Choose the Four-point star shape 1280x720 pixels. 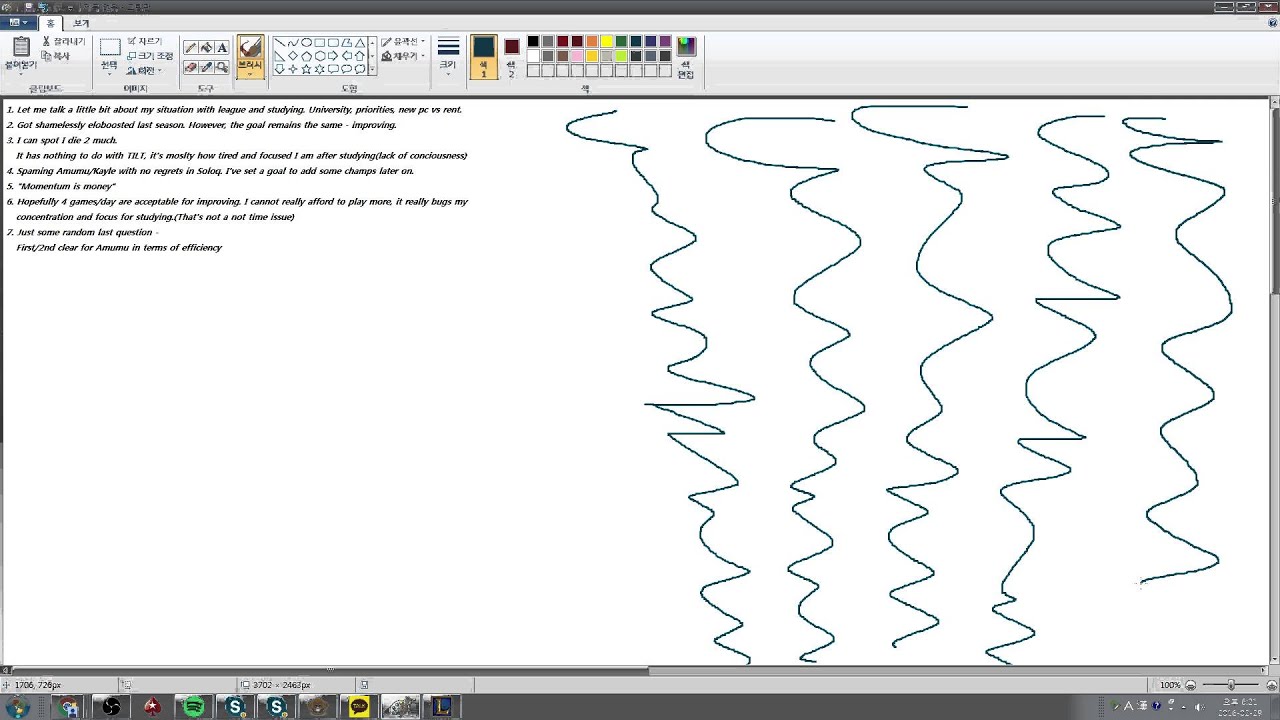click(293, 69)
